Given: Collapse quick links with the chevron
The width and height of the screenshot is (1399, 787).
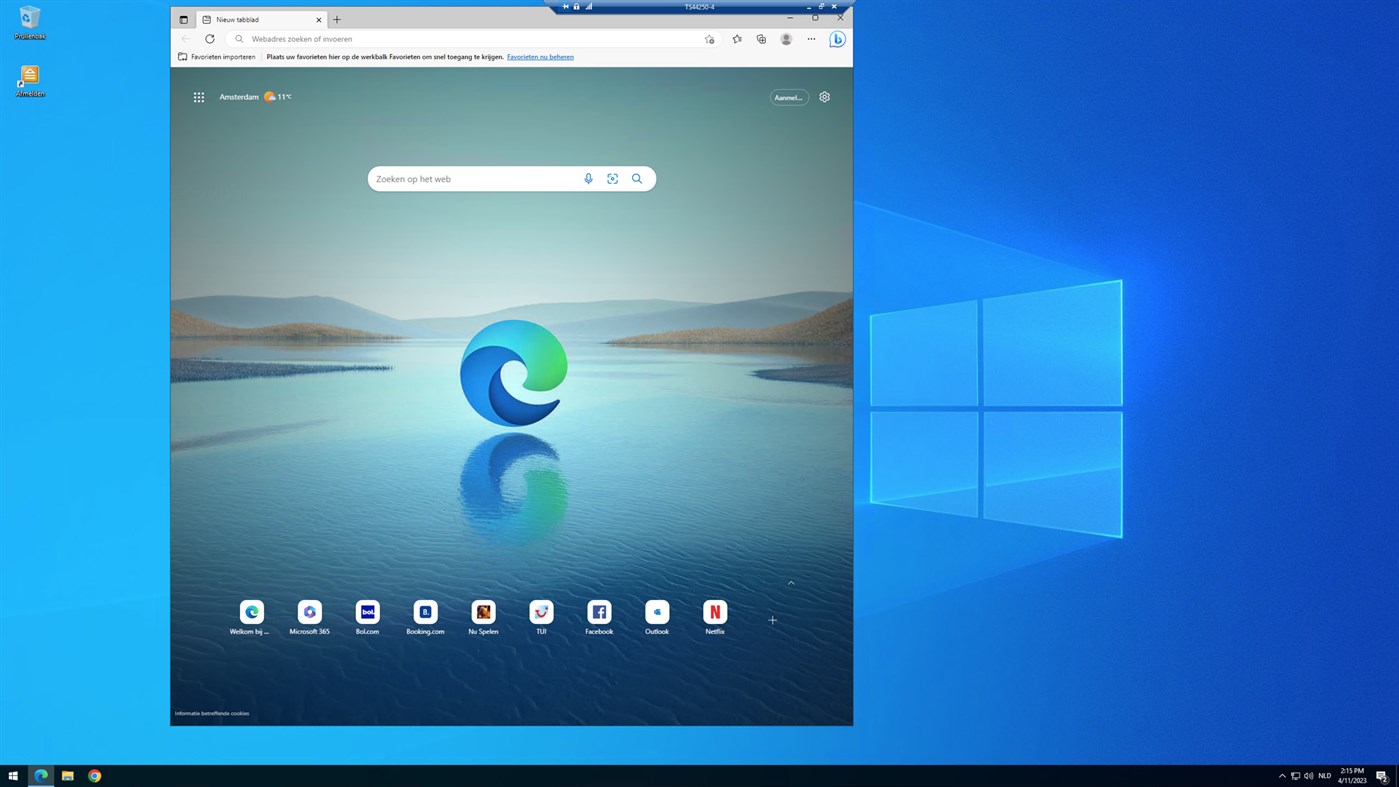Looking at the screenshot, I should [x=791, y=583].
